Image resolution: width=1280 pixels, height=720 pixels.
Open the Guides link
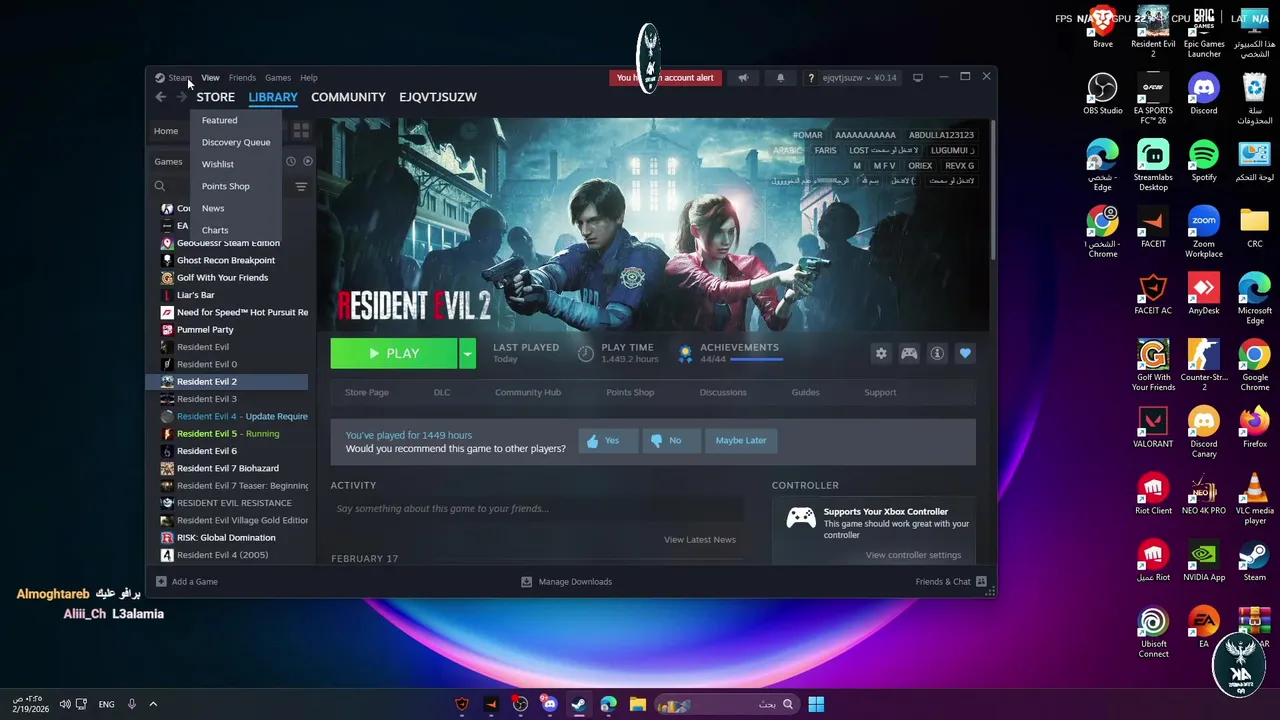tap(805, 392)
